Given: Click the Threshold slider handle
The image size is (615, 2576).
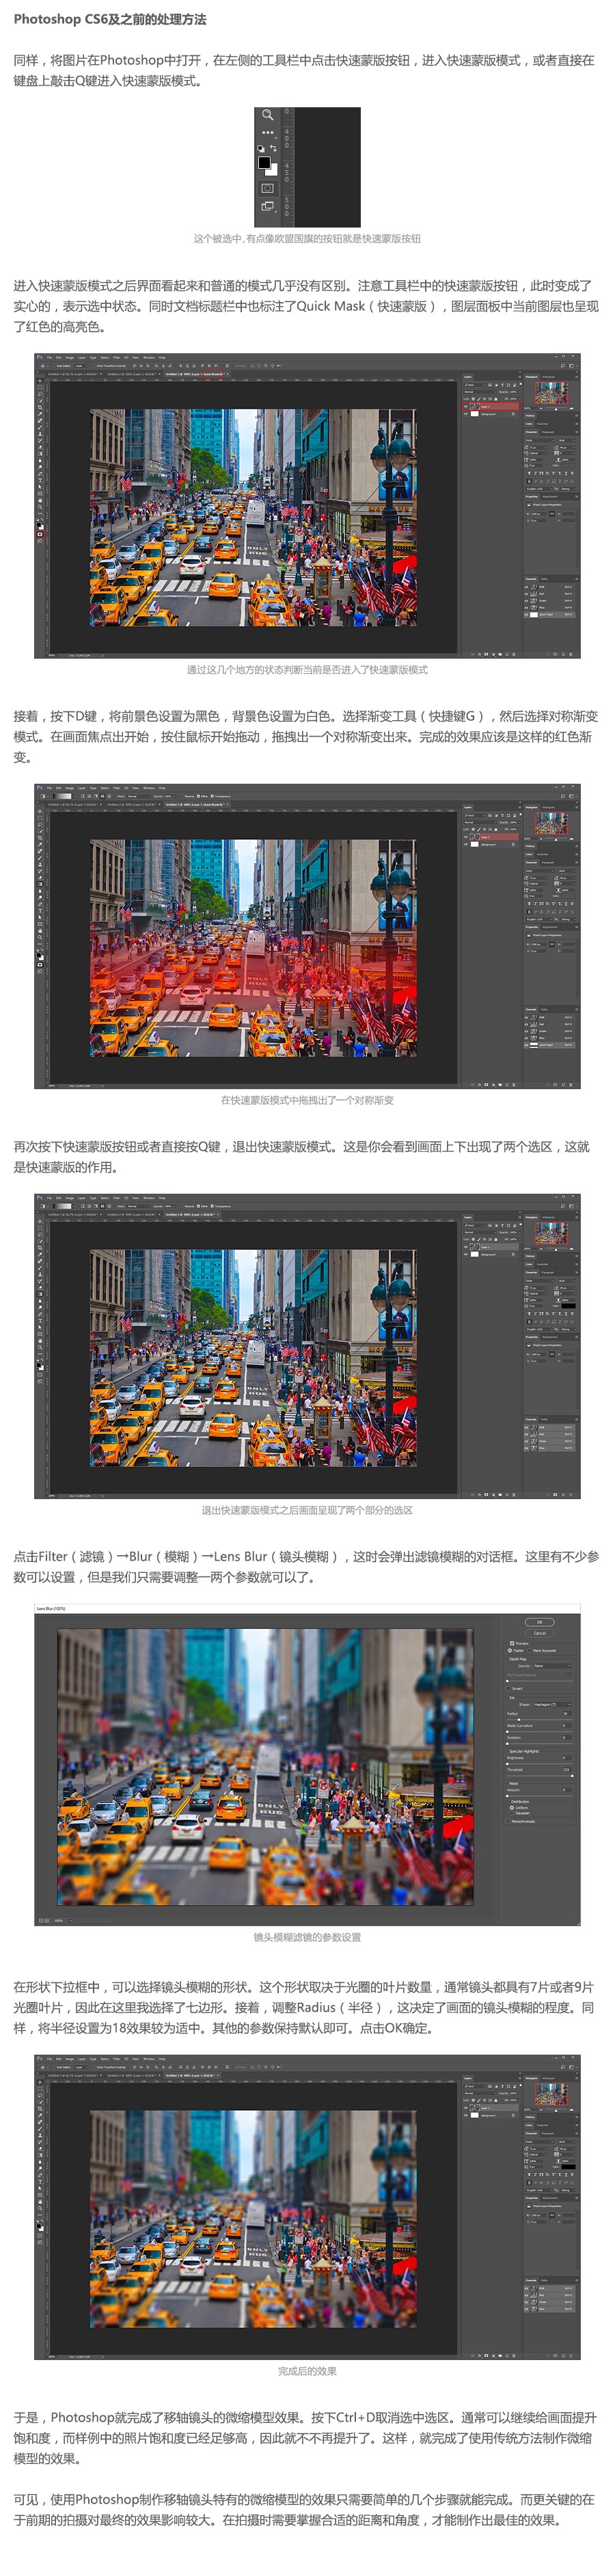Looking at the screenshot, I should (572, 1776).
